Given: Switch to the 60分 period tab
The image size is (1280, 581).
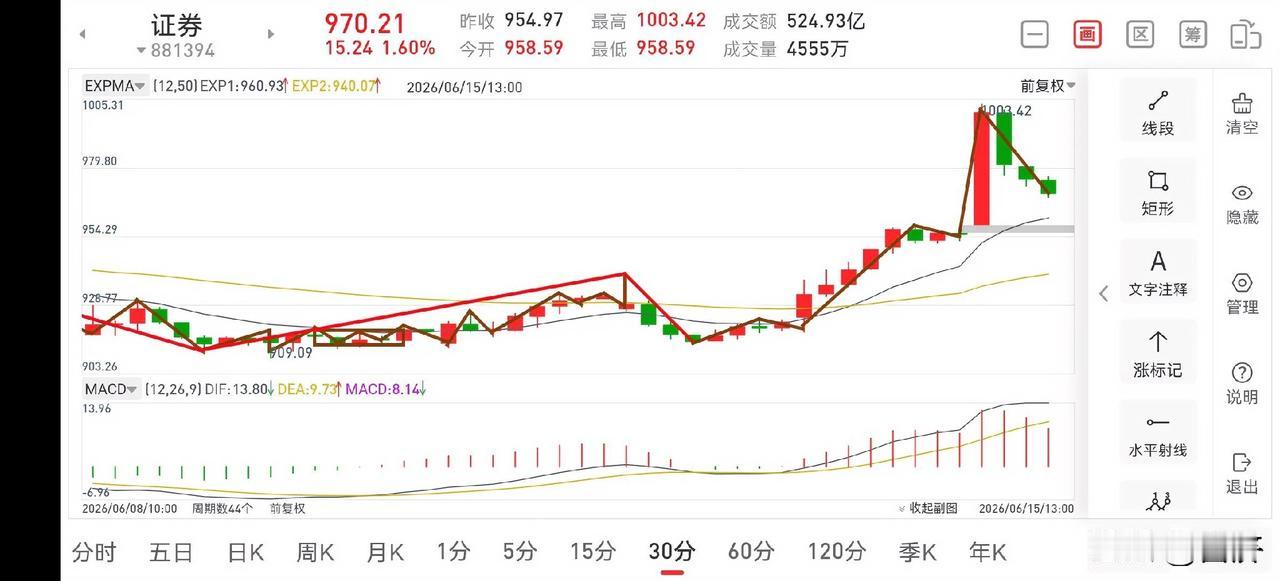Looking at the screenshot, I should [751, 551].
